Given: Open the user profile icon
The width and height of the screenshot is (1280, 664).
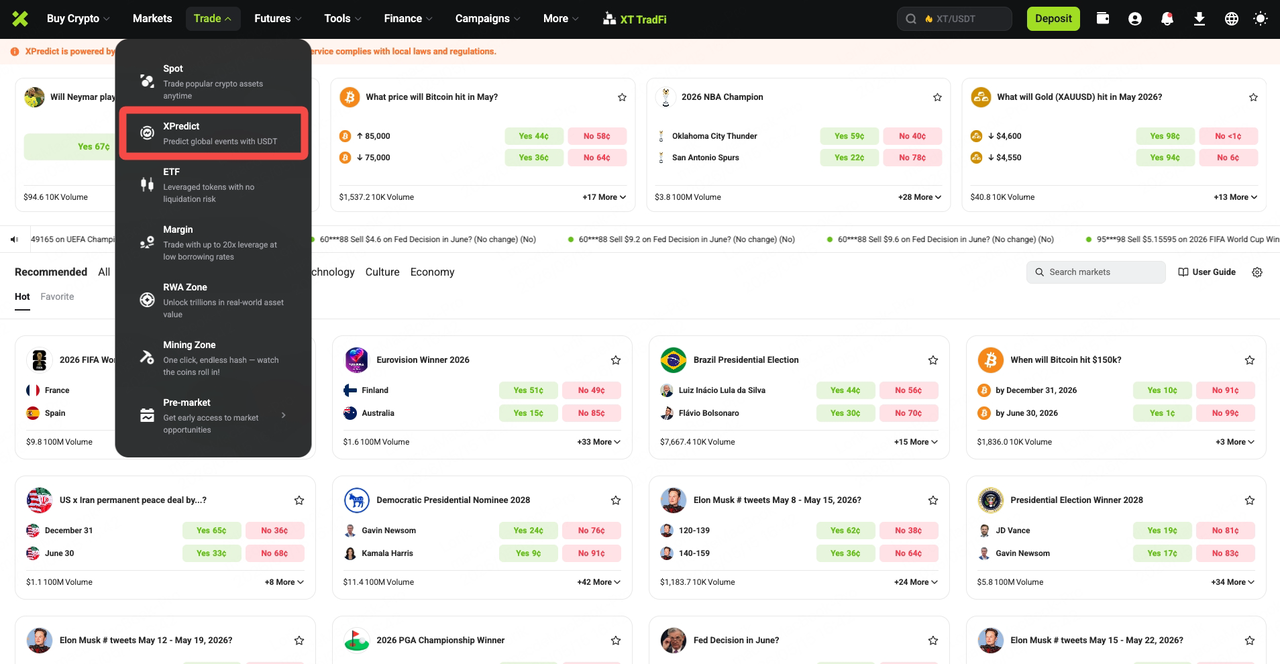Looking at the screenshot, I should click(1135, 18).
